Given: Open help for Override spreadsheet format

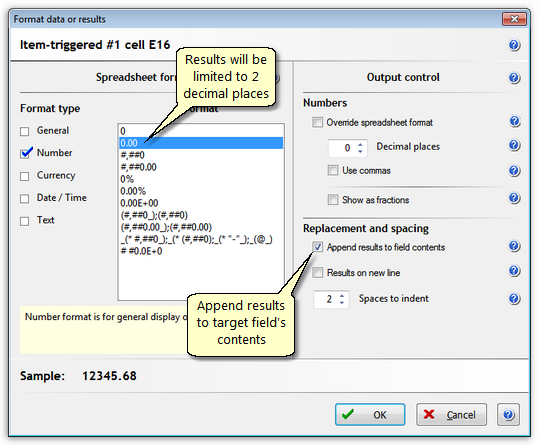Looking at the screenshot, I should [x=514, y=121].
